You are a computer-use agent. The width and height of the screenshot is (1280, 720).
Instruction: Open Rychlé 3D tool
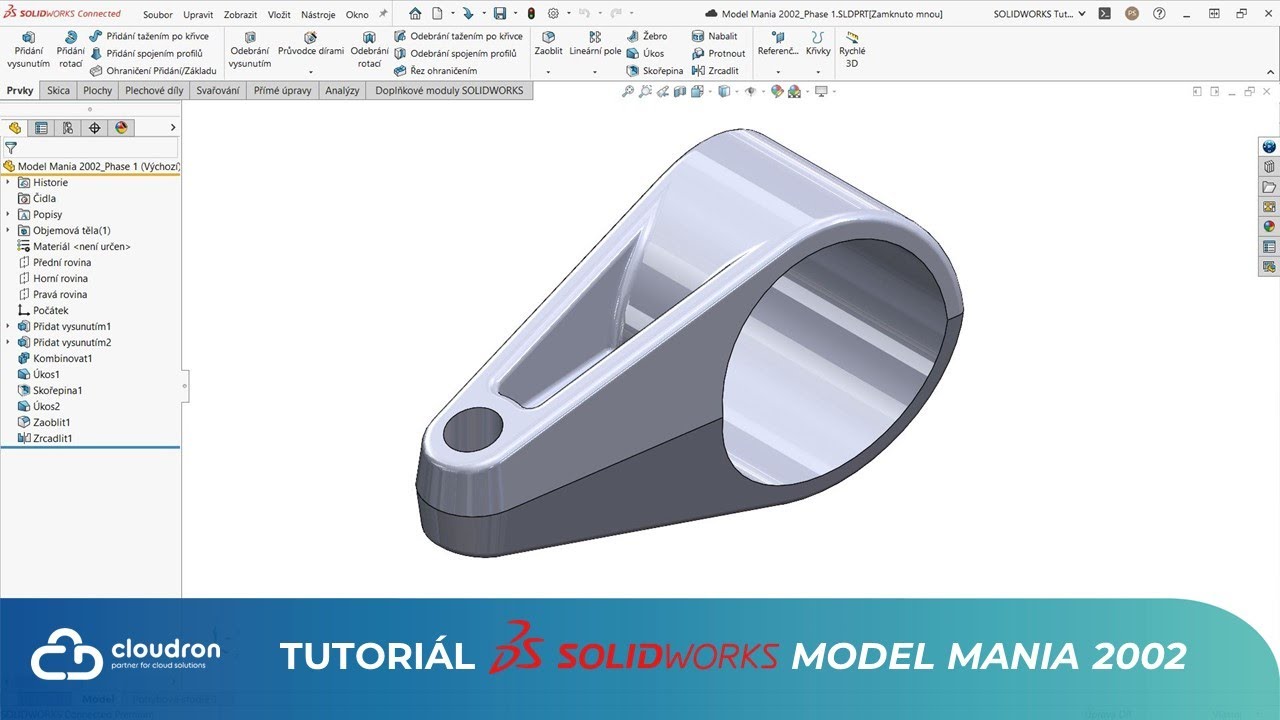(852, 50)
